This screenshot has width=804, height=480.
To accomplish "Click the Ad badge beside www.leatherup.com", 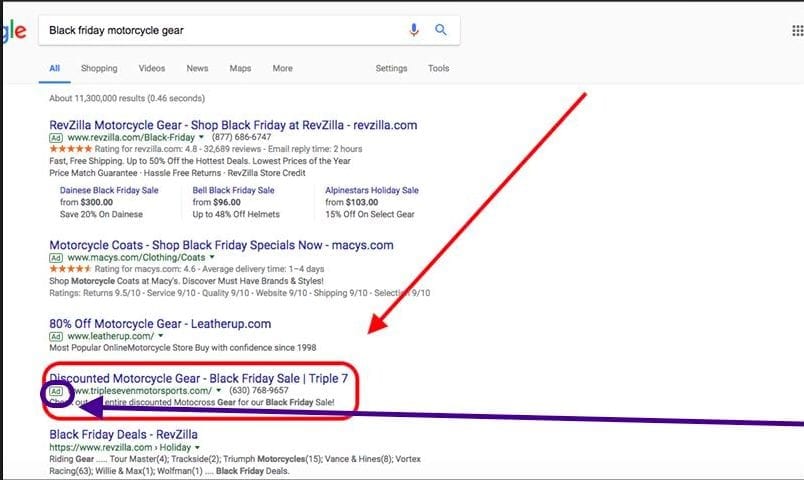I will coord(56,336).
